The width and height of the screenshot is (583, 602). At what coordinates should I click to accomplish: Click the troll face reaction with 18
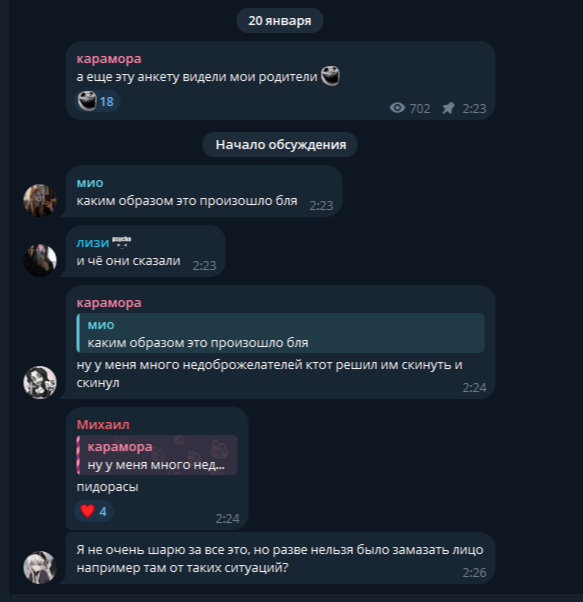[x=97, y=101]
